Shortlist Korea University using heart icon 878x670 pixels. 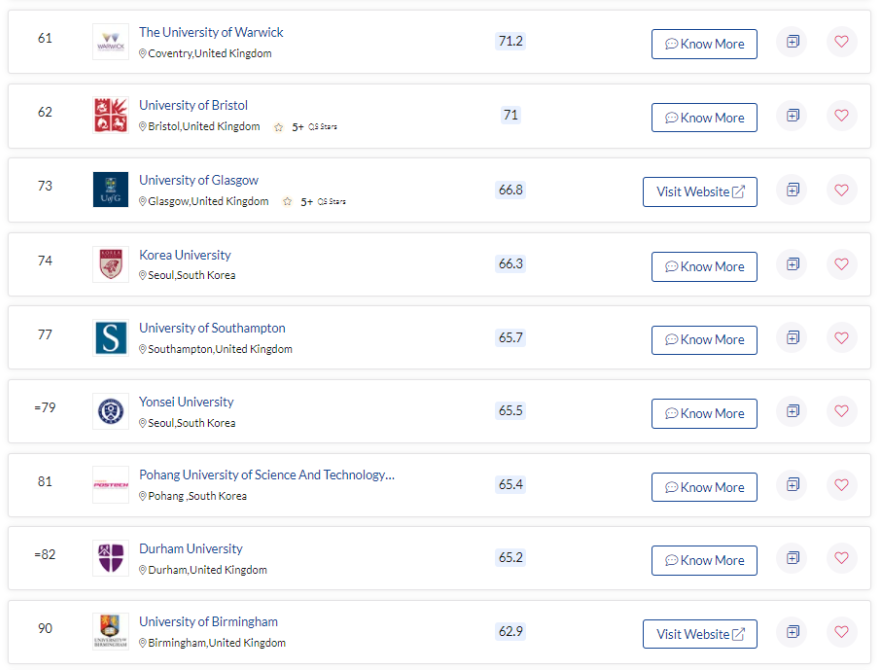tap(841, 264)
